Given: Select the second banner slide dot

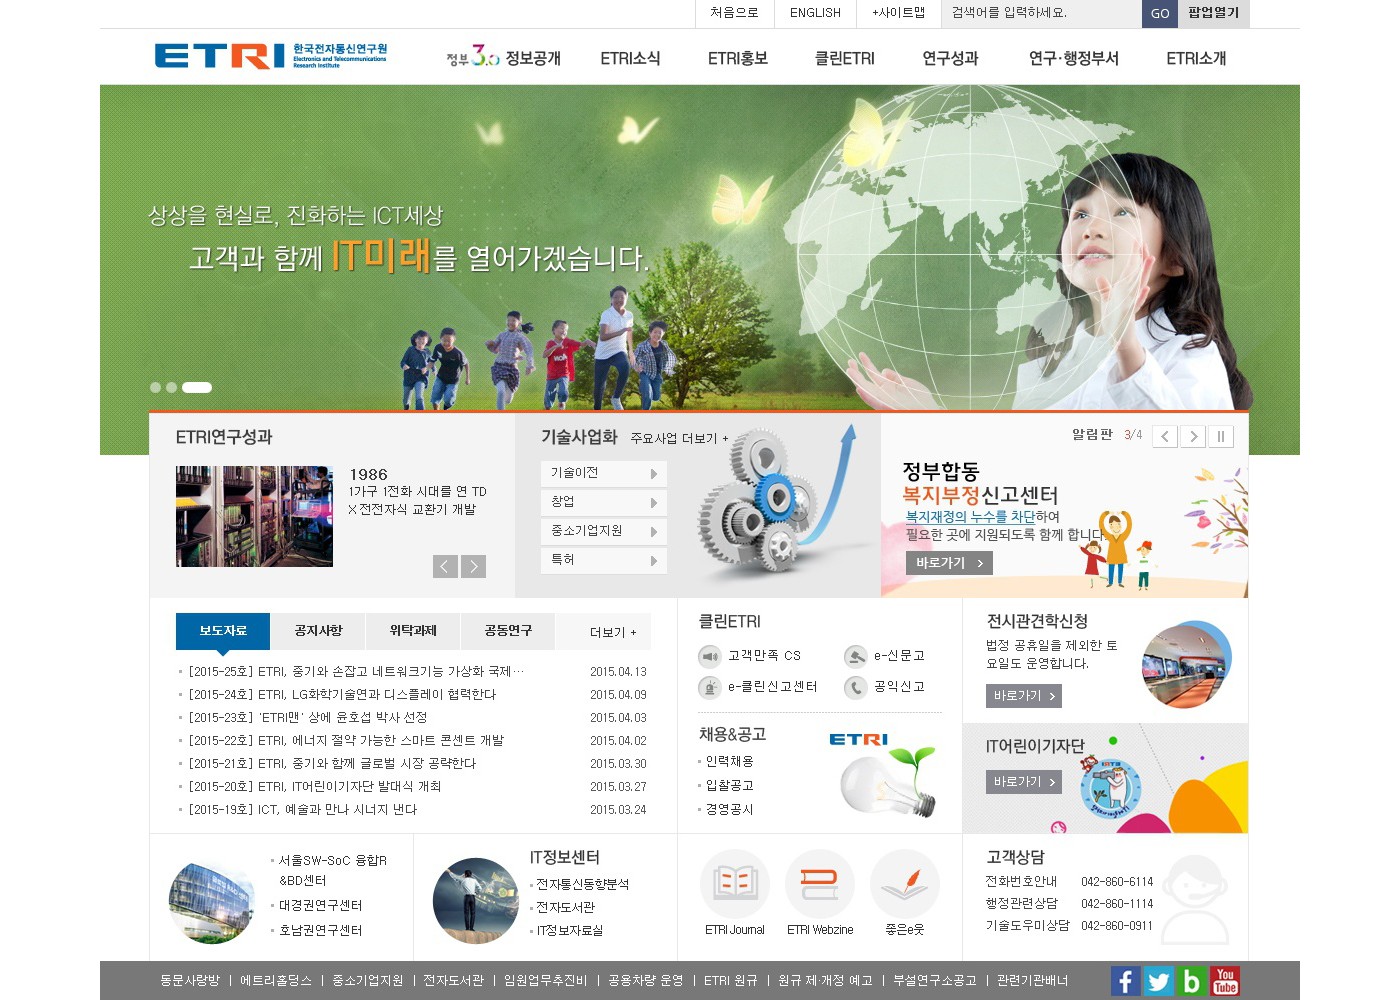Looking at the screenshot, I should (x=171, y=388).
